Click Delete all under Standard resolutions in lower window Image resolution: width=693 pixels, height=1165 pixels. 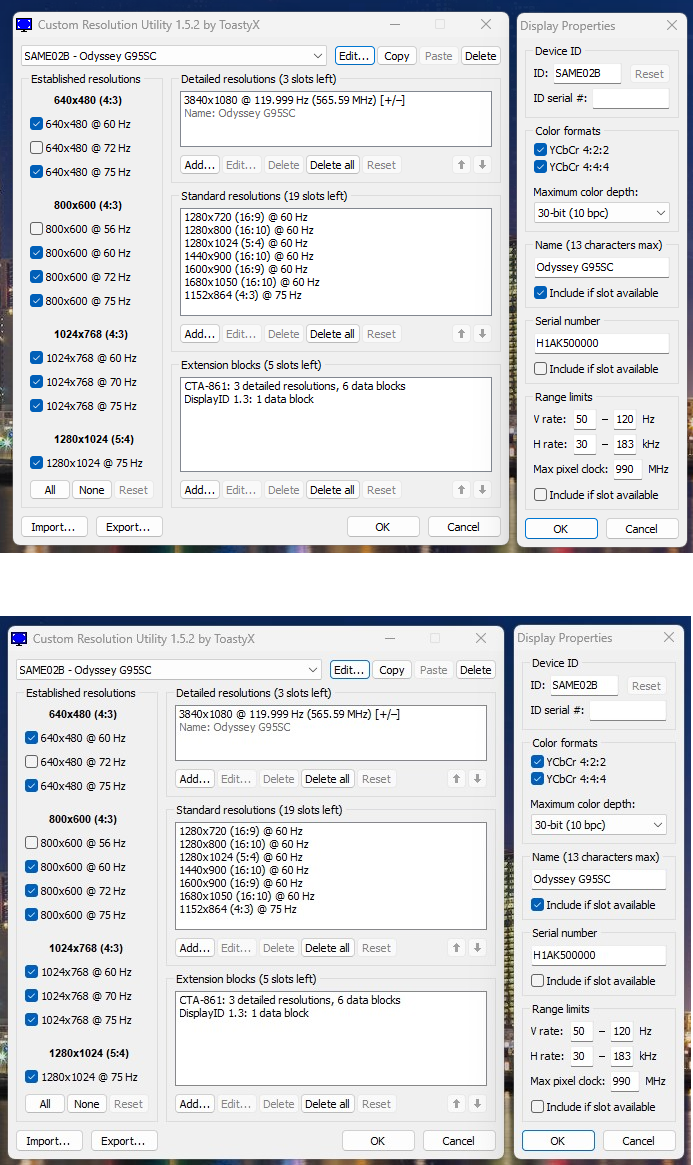pos(328,948)
